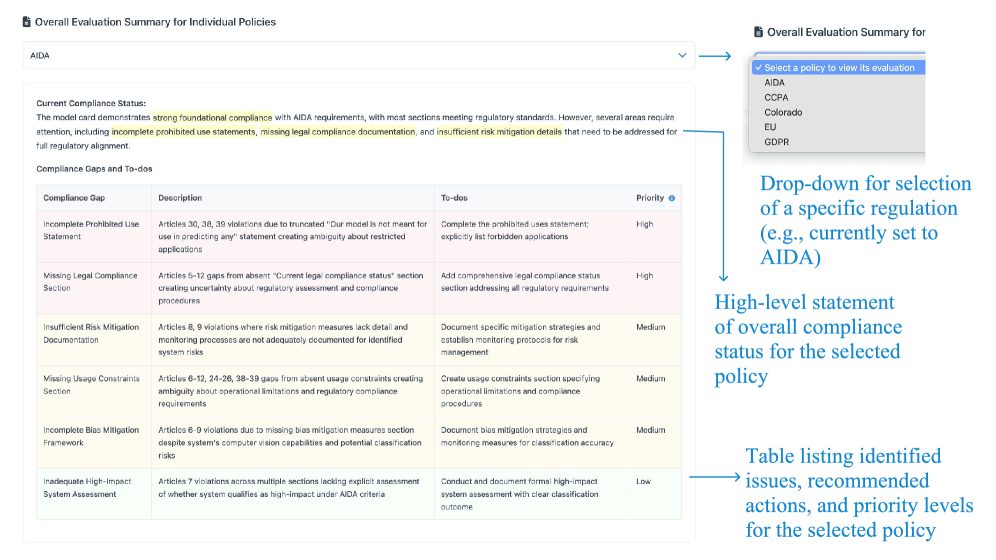Viewport: 996px width, 560px height.
Task: Click 'Current Compliance Status:' heading
Action: (91, 103)
